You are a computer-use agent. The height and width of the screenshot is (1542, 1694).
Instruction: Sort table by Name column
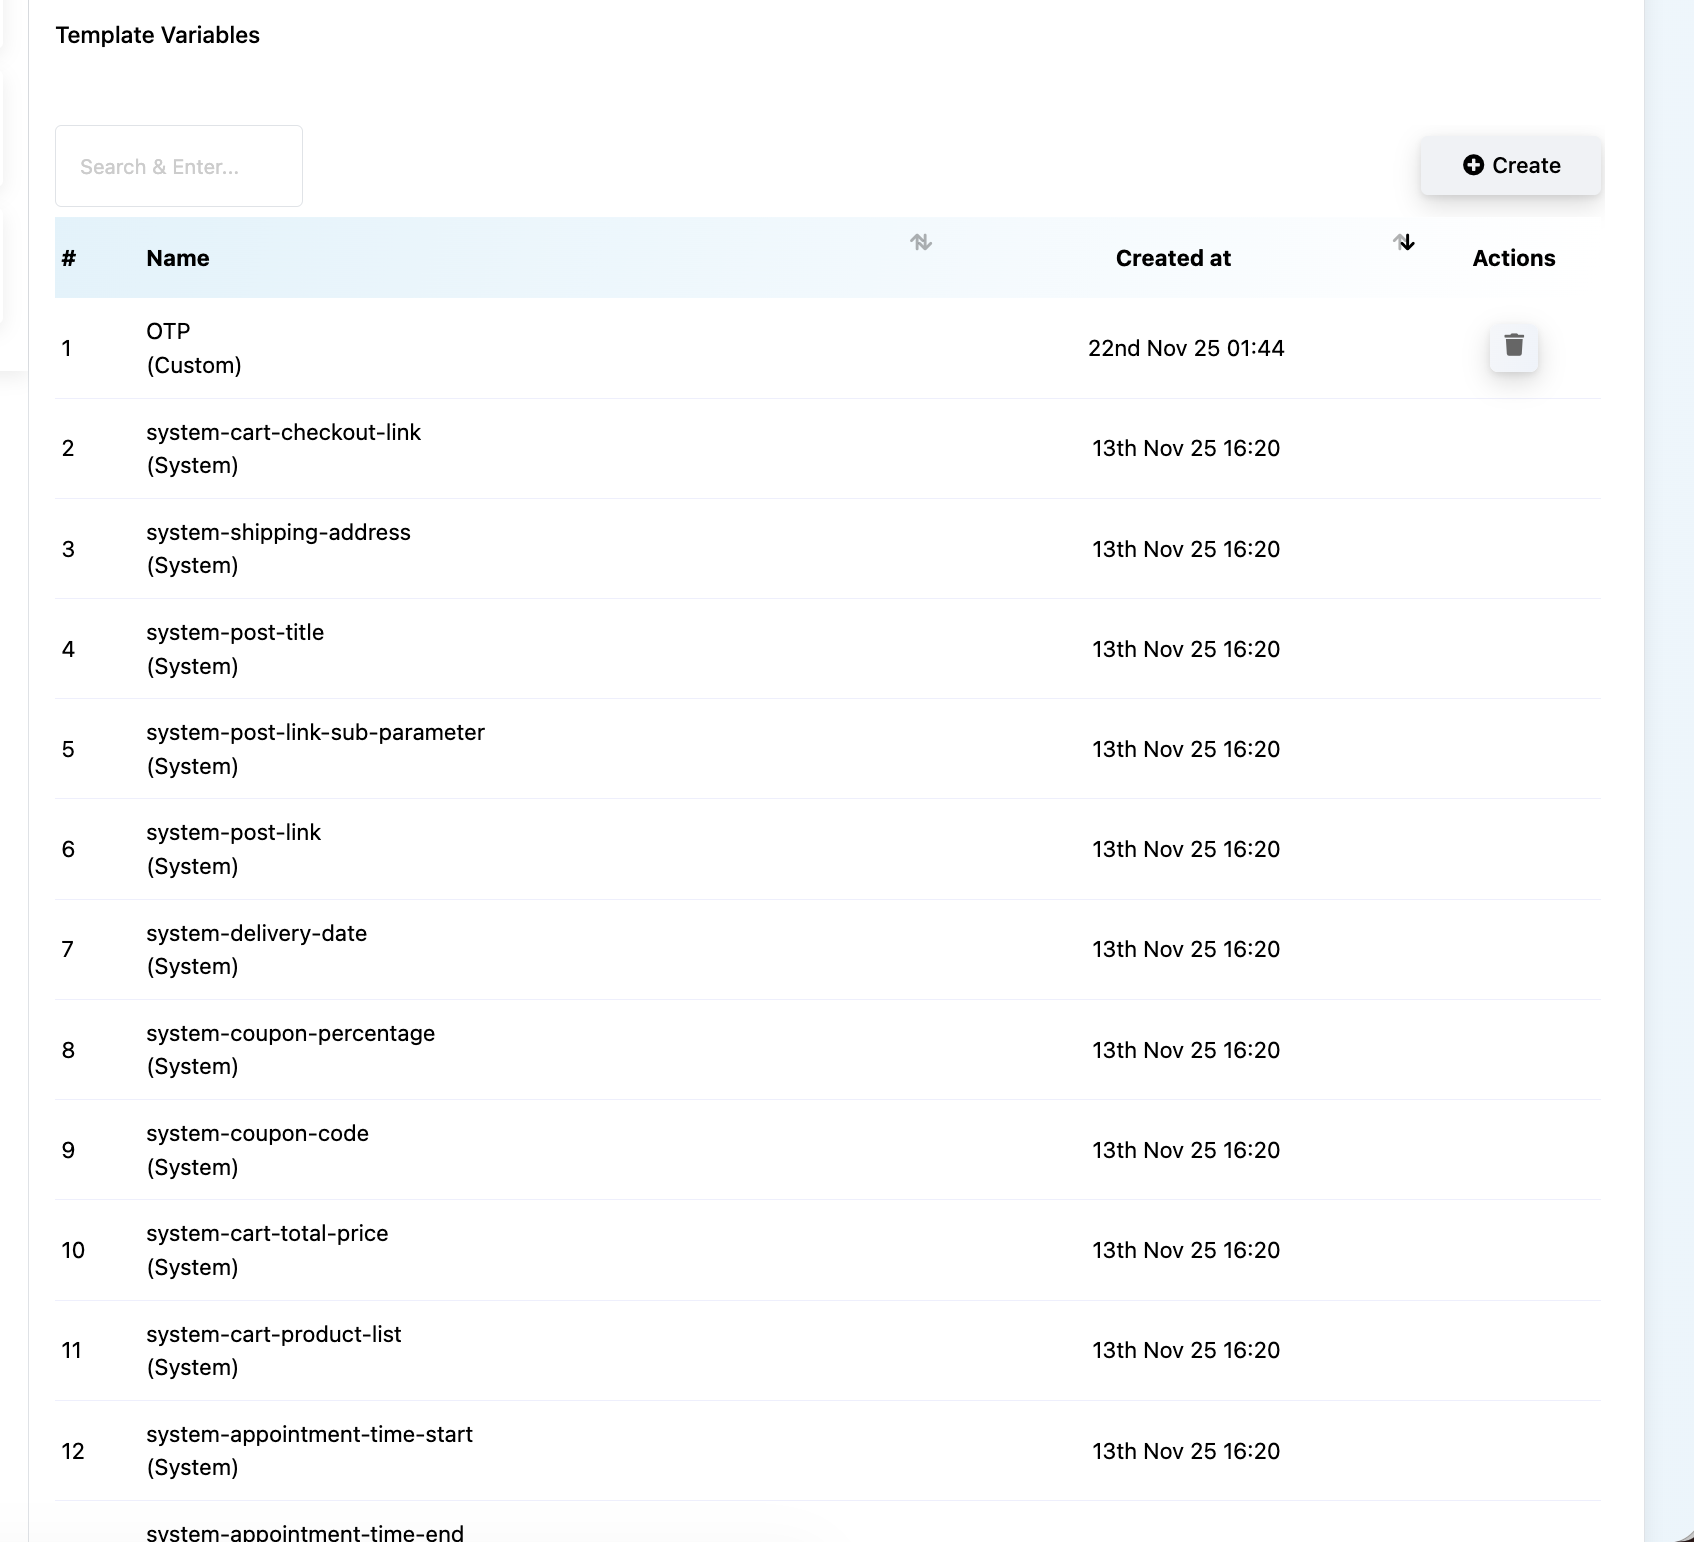pos(920,242)
